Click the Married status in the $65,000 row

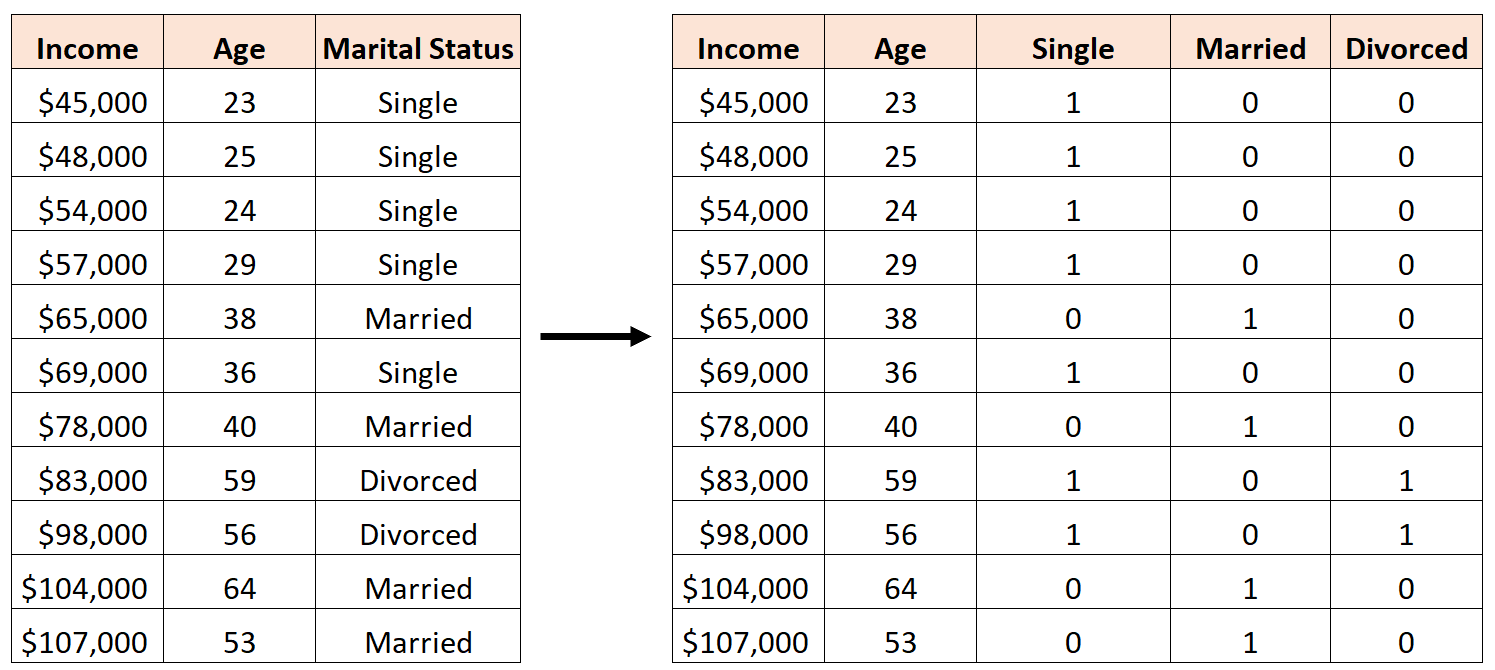pos(418,319)
